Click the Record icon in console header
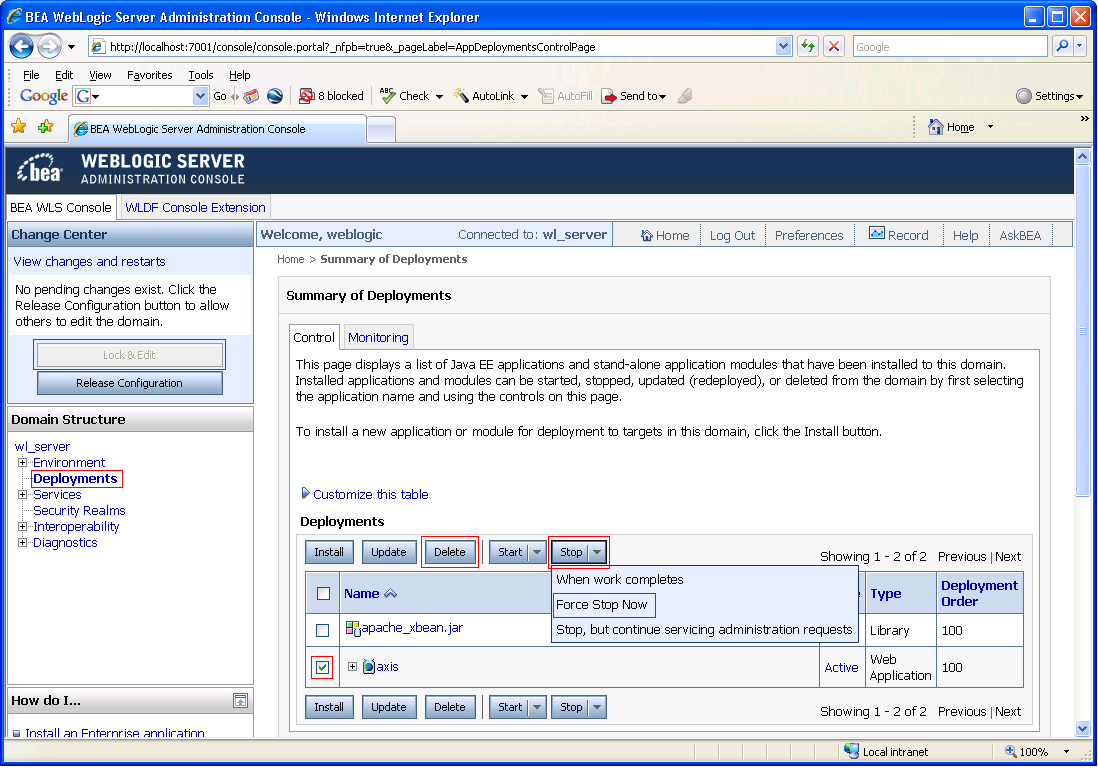This screenshot has height=768, width=1098. [x=876, y=233]
